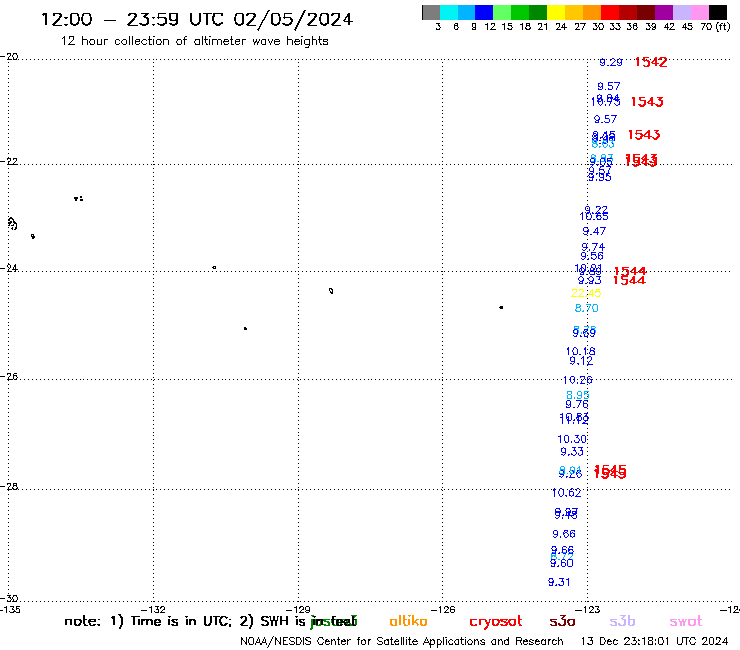This screenshot has width=740, height=650.
Task: Select the black swatch at legend end
Action: point(717,12)
